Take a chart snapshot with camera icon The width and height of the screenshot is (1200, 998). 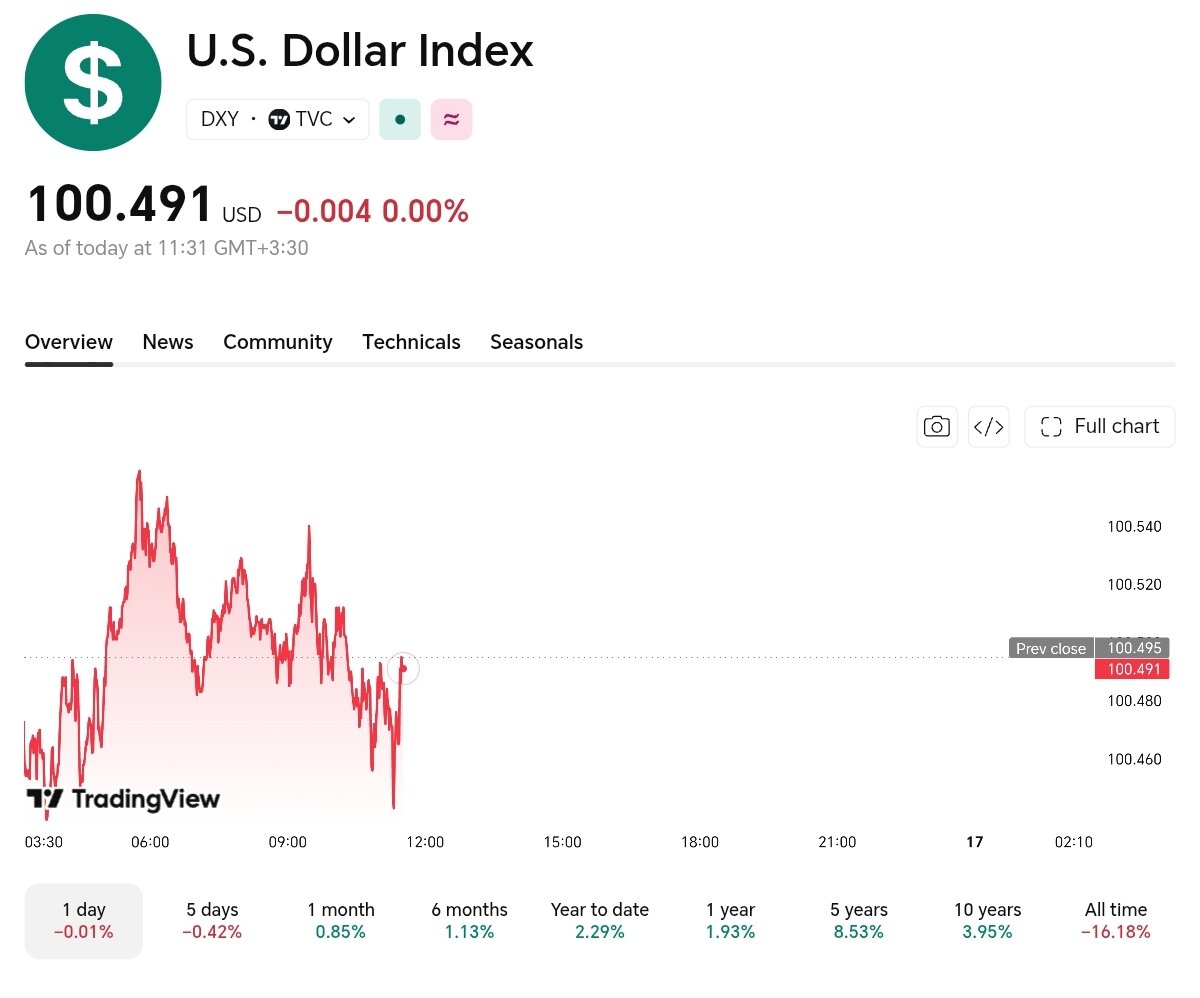click(x=937, y=427)
